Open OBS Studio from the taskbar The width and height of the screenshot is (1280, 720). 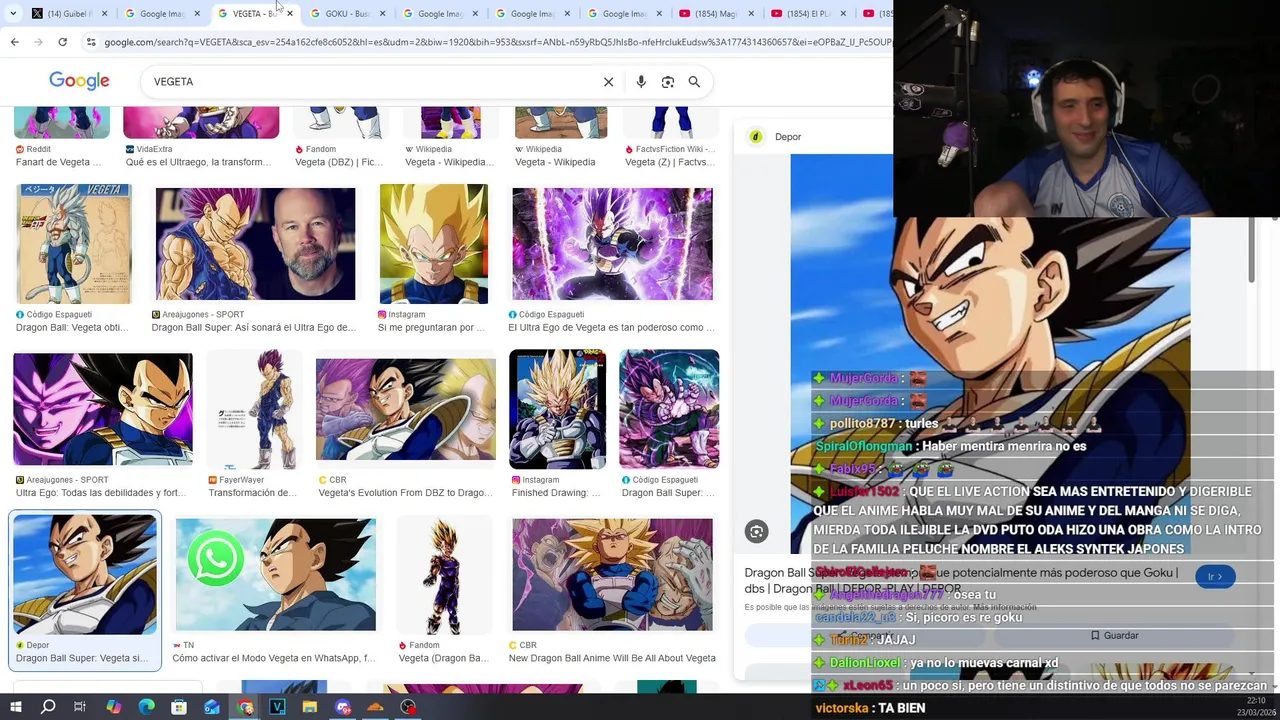(x=408, y=707)
